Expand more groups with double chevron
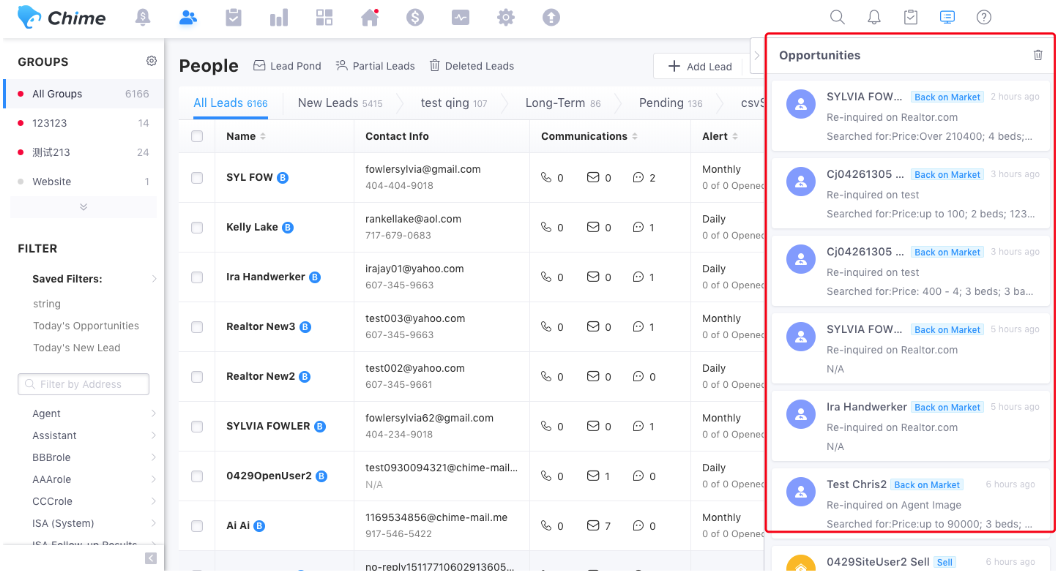The height and width of the screenshot is (575, 1059). coord(83,207)
